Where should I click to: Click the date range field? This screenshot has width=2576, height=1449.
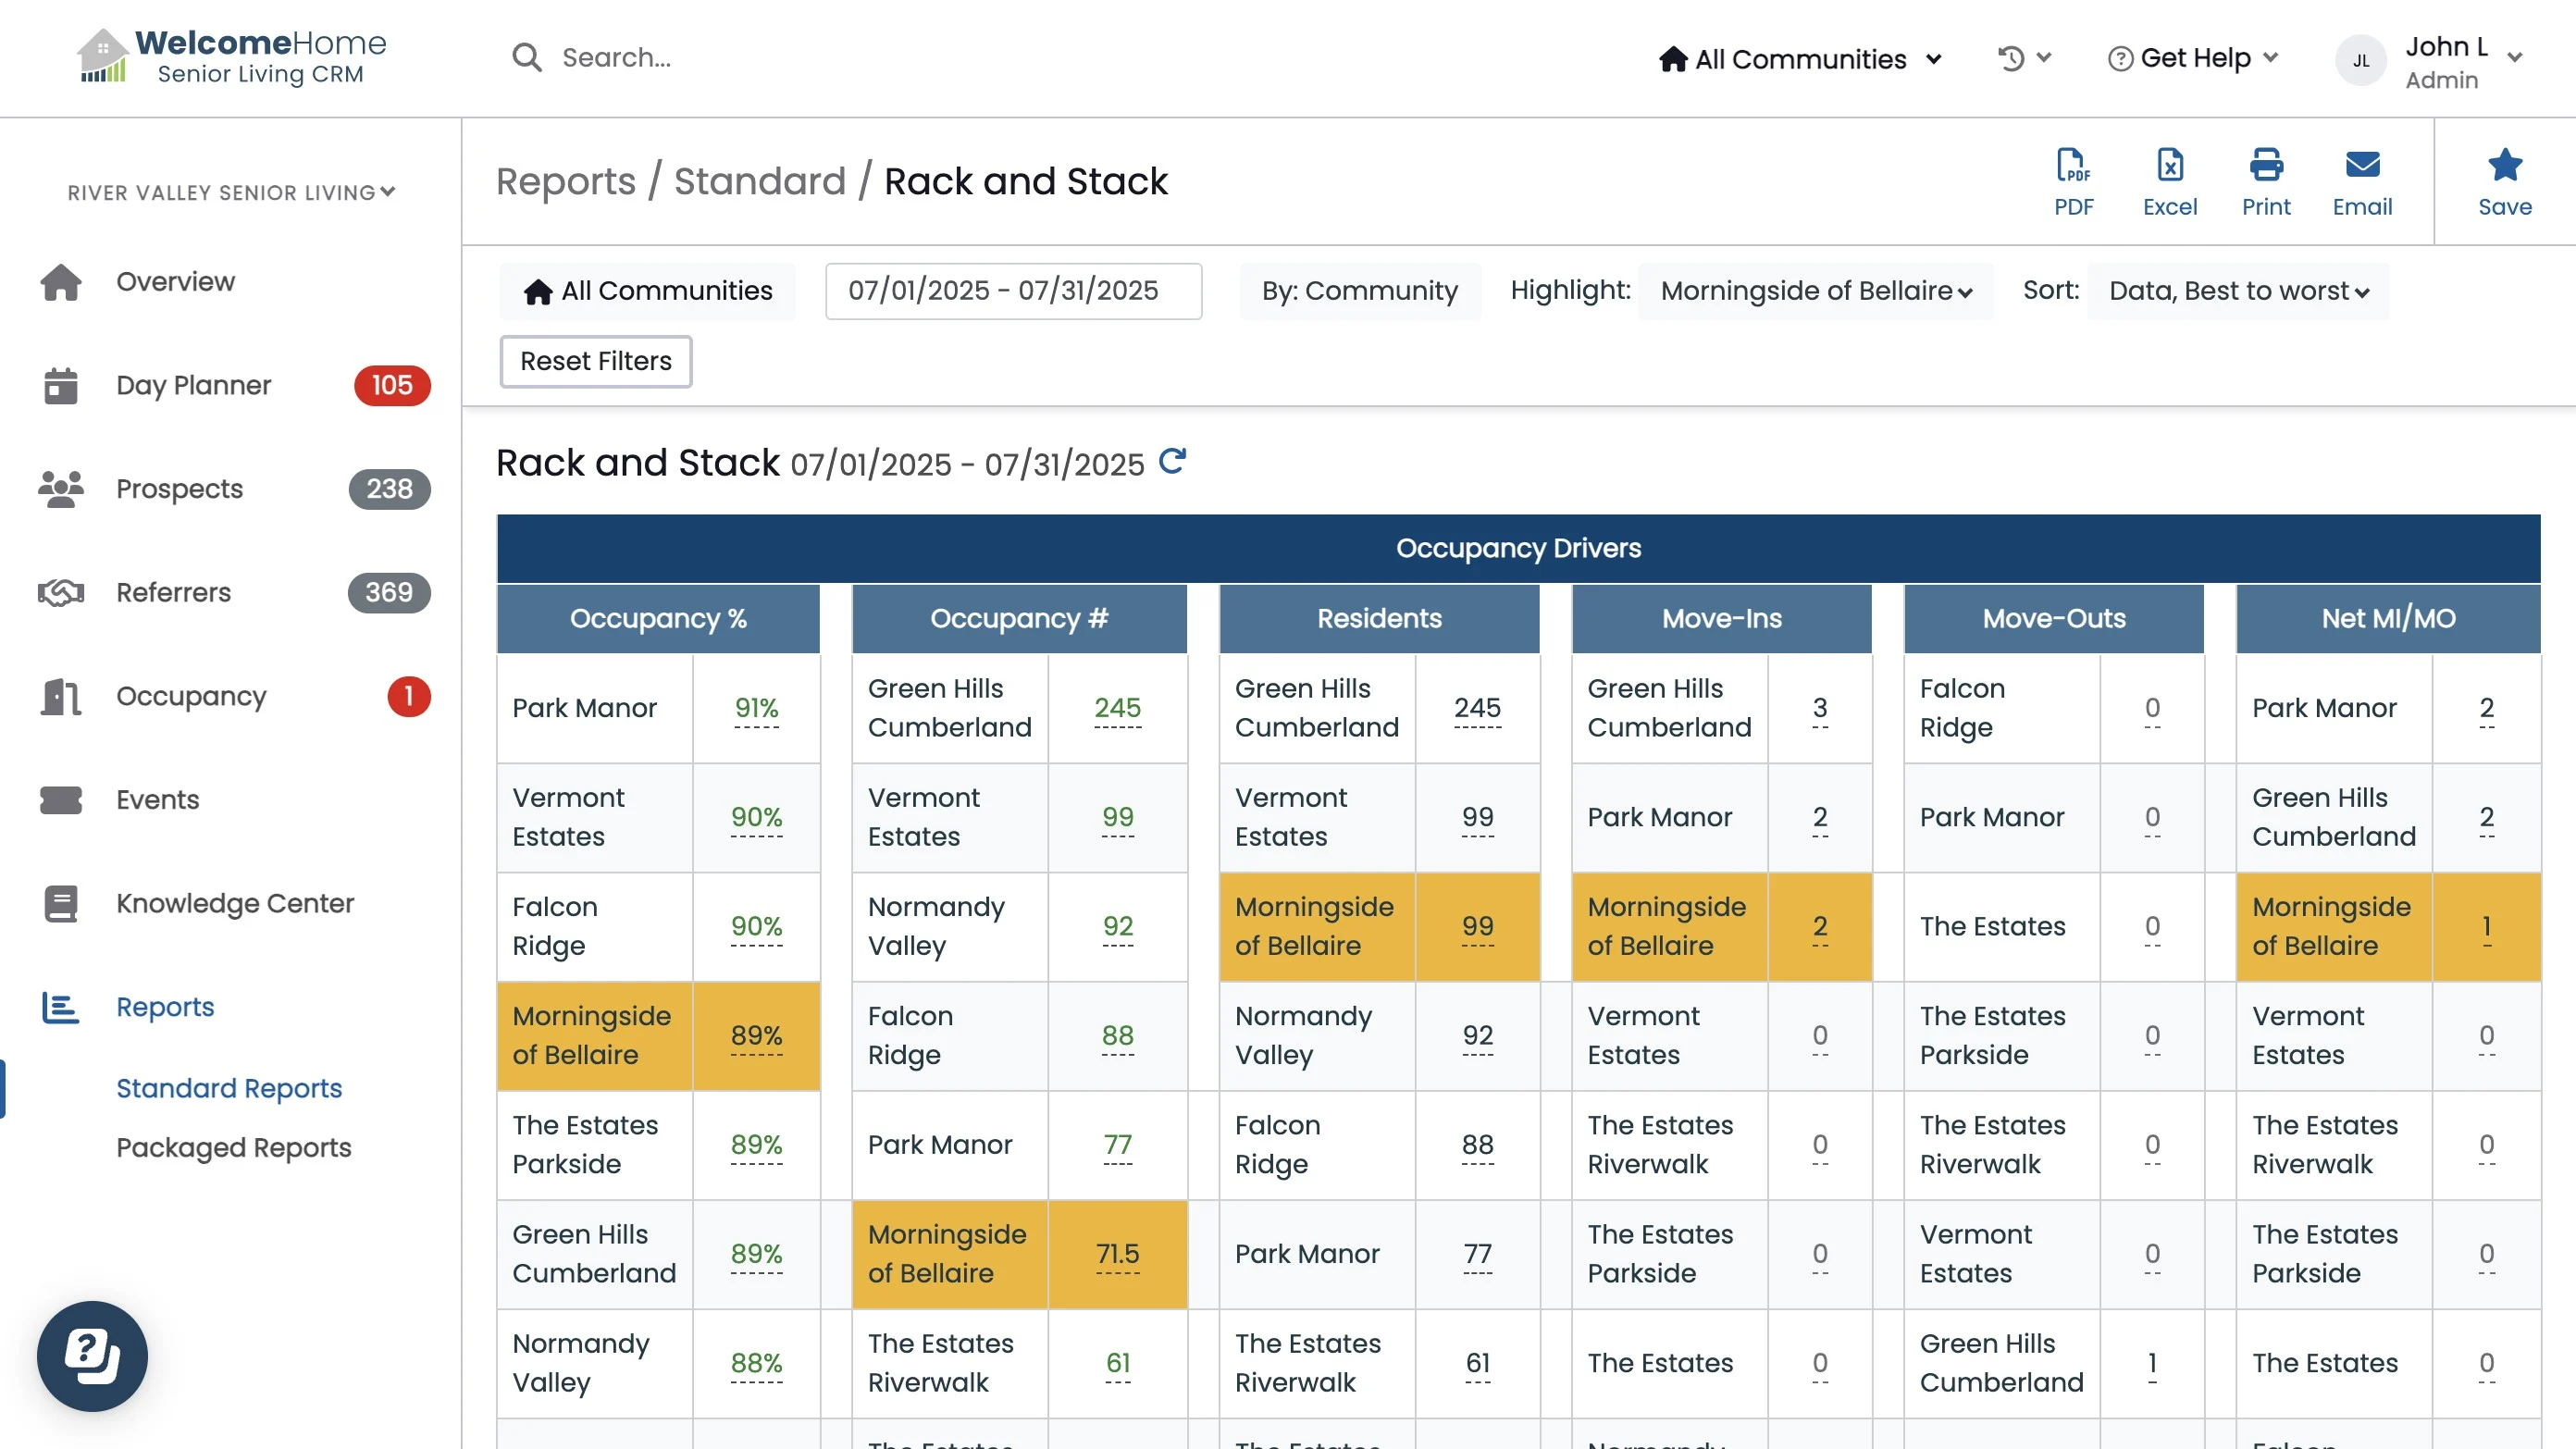point(1012,291)
